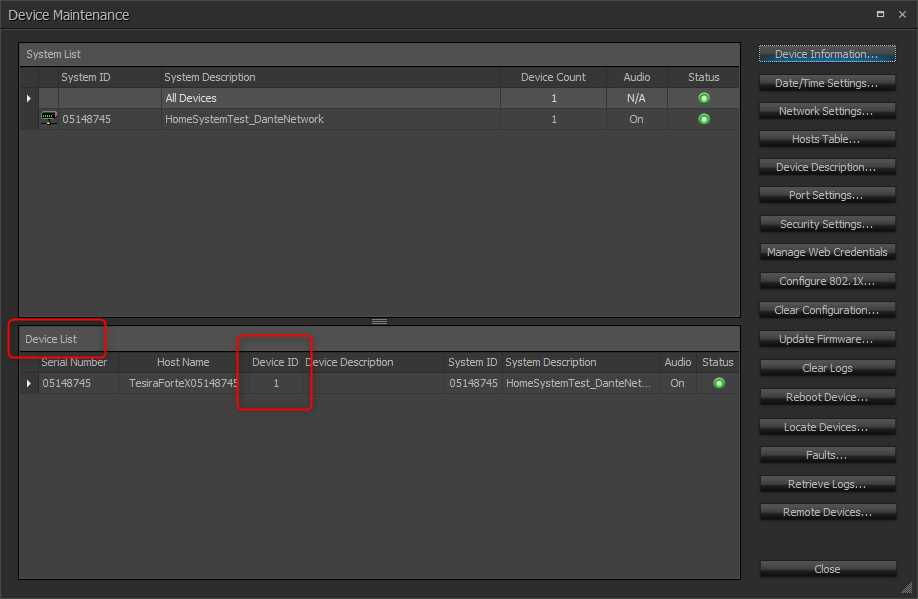Viewport: 918px width, 599px height.
Task: Expand the 05148745 row in the Device List
Action: click(x=28, y=383)
